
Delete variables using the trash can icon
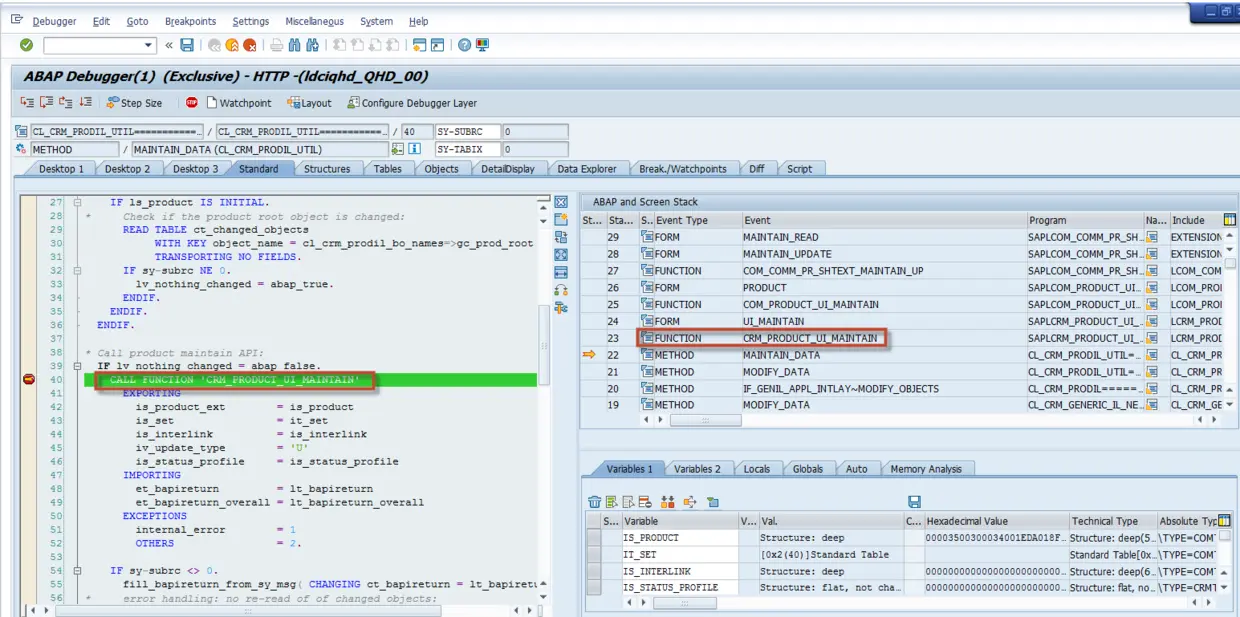coord(595,502)
